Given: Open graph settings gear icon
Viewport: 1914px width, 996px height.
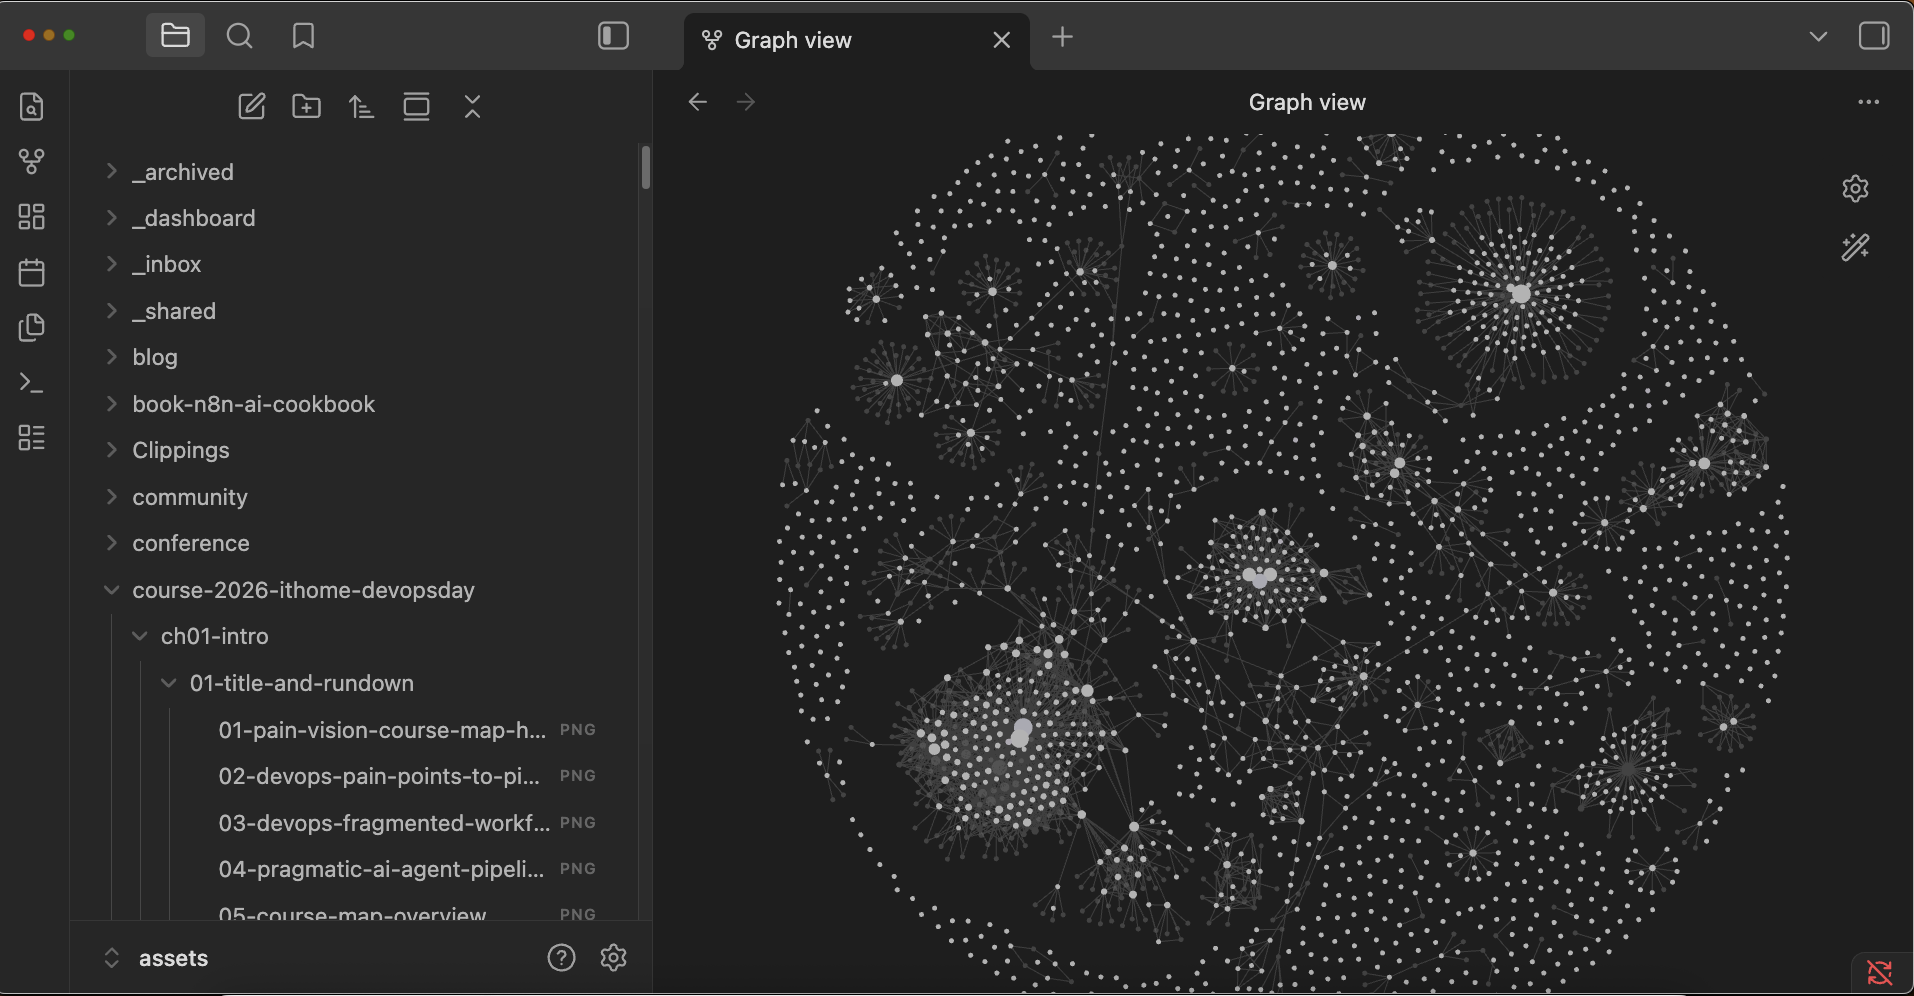Looking at the screenshot, I should (1856, 188).
